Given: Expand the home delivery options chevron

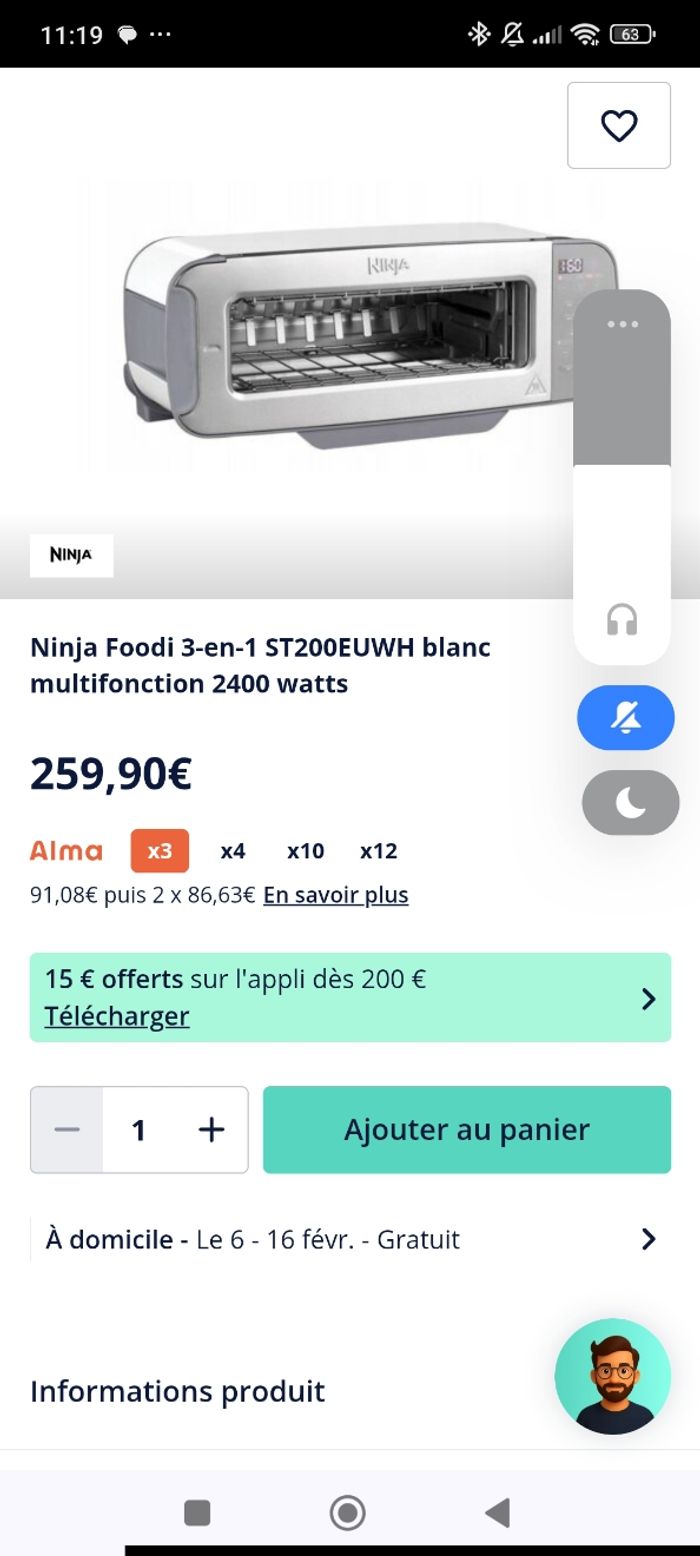Looking at the screenshot, I should coord(648,1239).
